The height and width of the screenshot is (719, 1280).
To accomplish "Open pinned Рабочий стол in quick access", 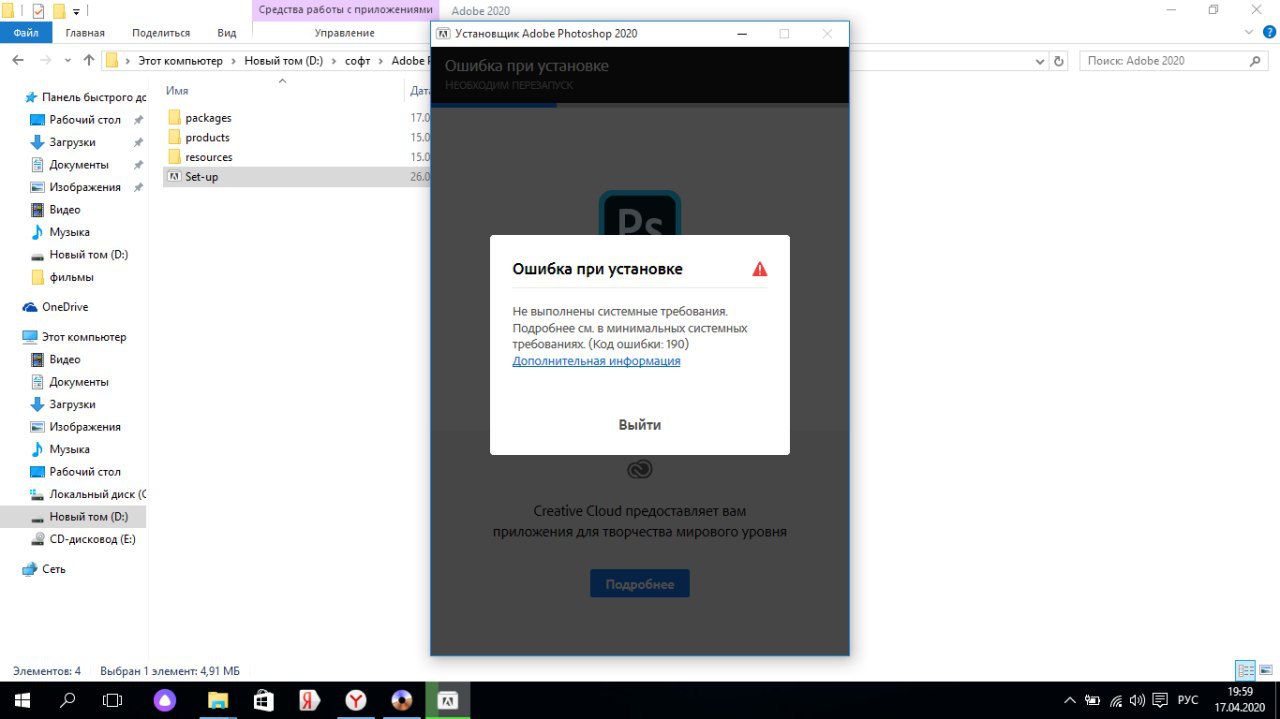I will (x=85, y=120).
